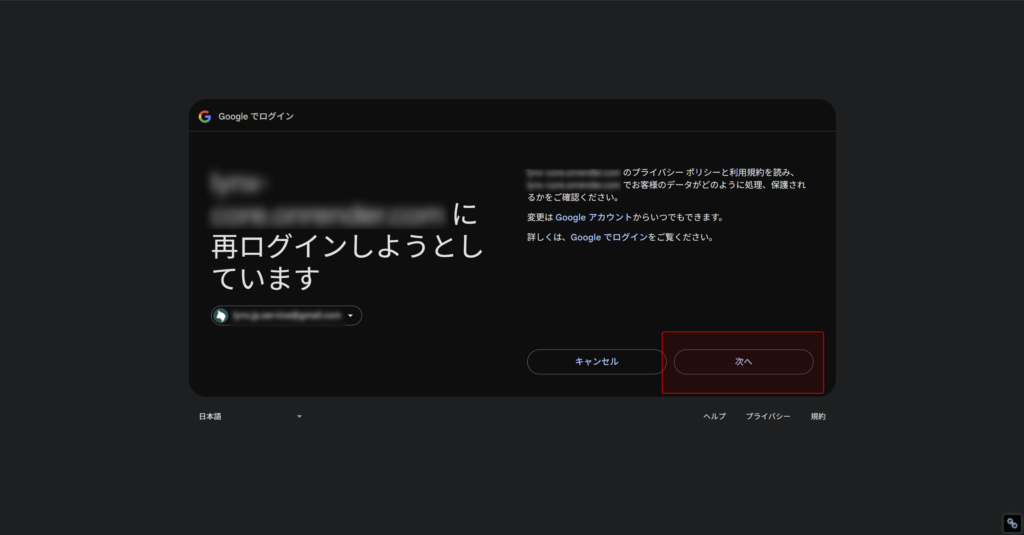1024x535 pixels.
Task: Click blurred app domain before でお客様のデータ text
Action: tap(573, 185)
